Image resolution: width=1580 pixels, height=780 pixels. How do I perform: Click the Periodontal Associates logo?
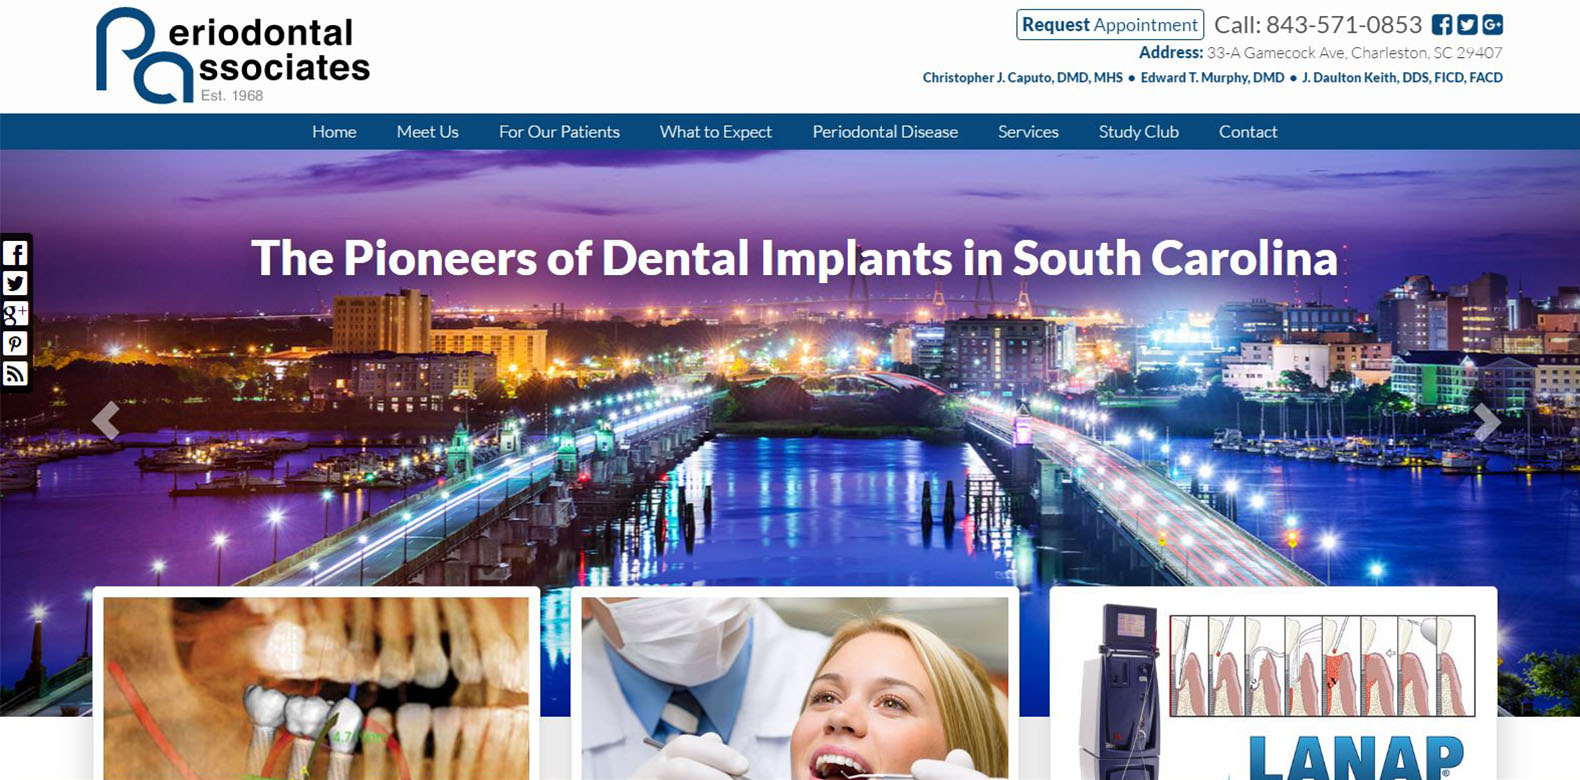pyautogui.click(x=233, y=56)
